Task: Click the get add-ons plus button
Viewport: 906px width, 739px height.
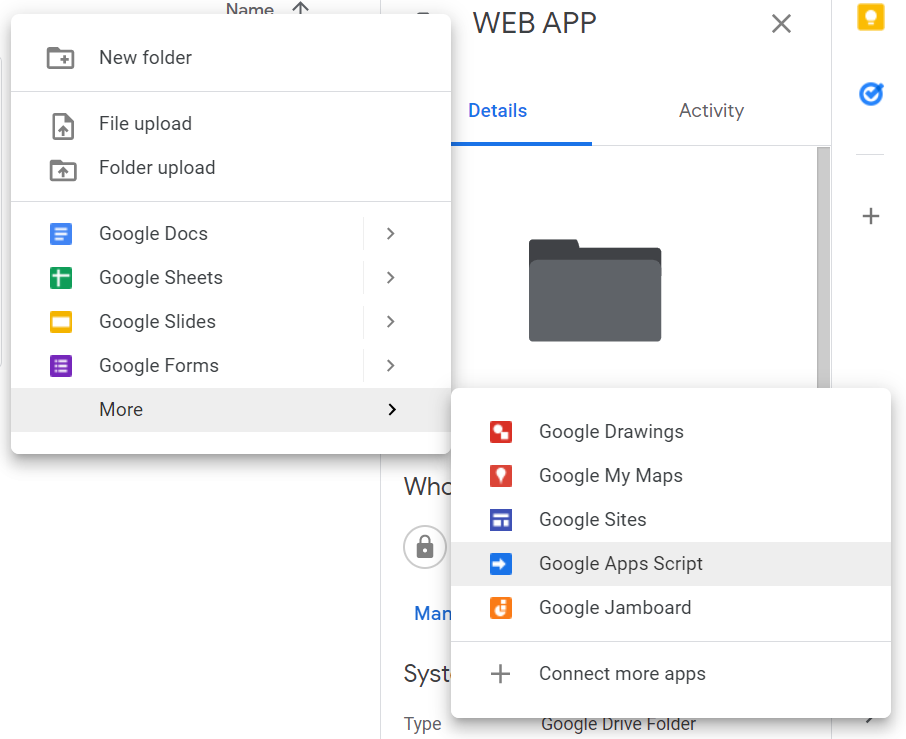Action: [871, 216]
